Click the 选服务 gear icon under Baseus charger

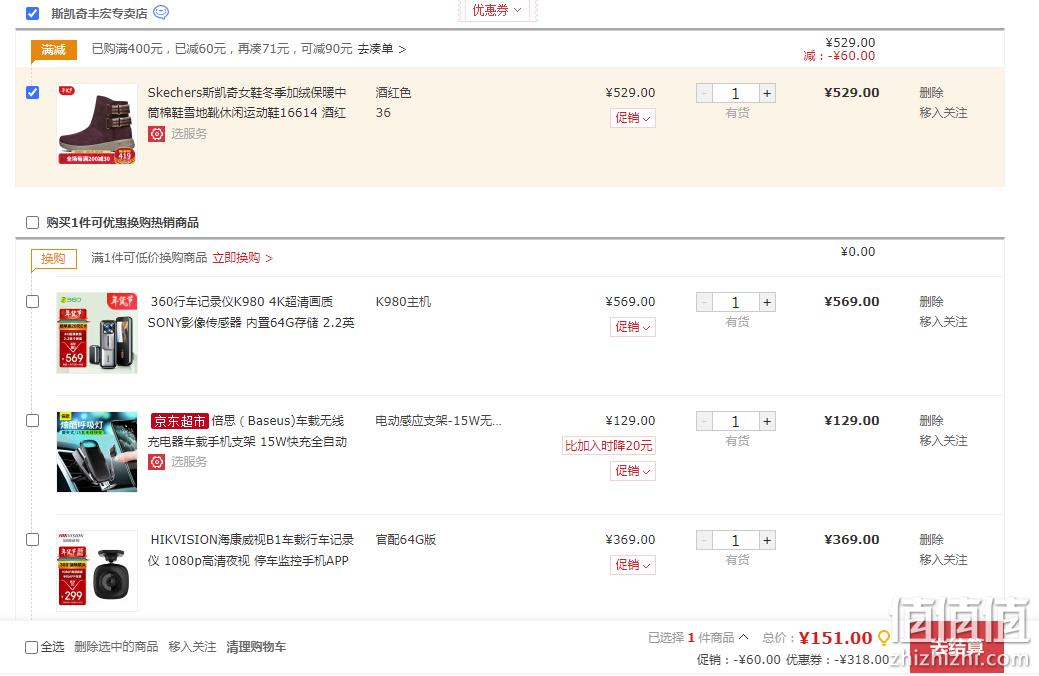(156, 462)
